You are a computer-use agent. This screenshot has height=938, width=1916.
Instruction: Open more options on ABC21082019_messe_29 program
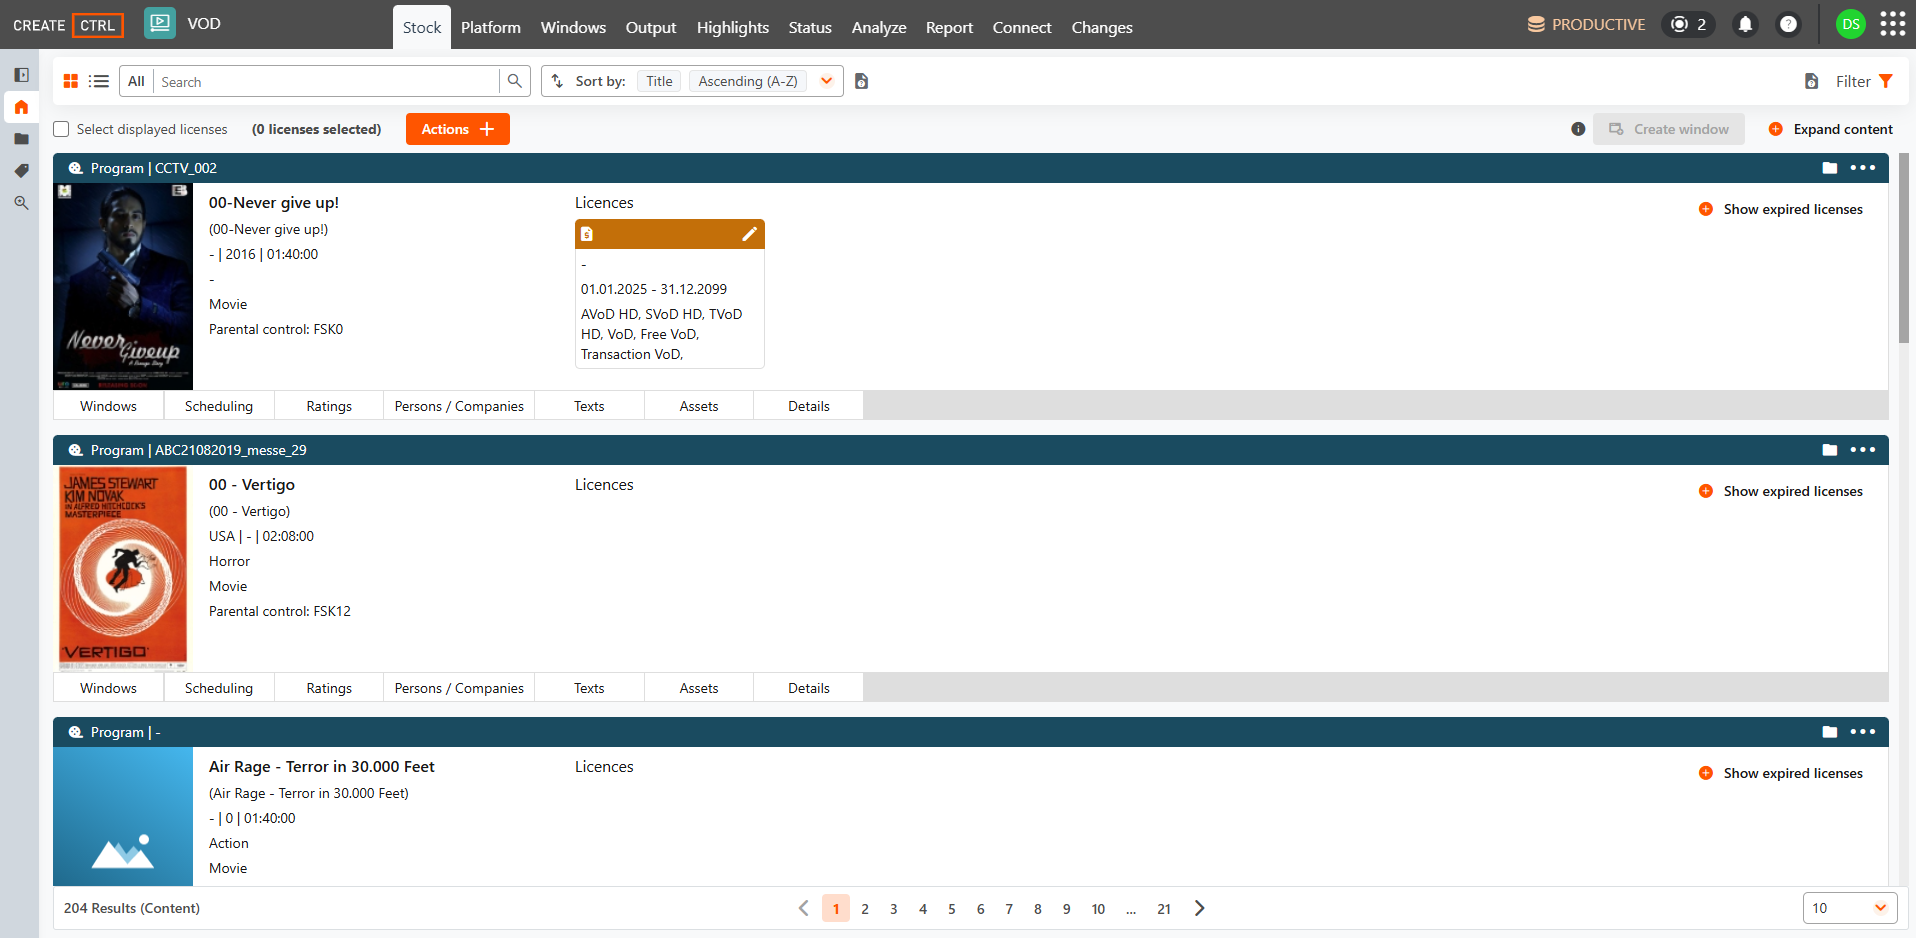click(x=1863, y=450)
